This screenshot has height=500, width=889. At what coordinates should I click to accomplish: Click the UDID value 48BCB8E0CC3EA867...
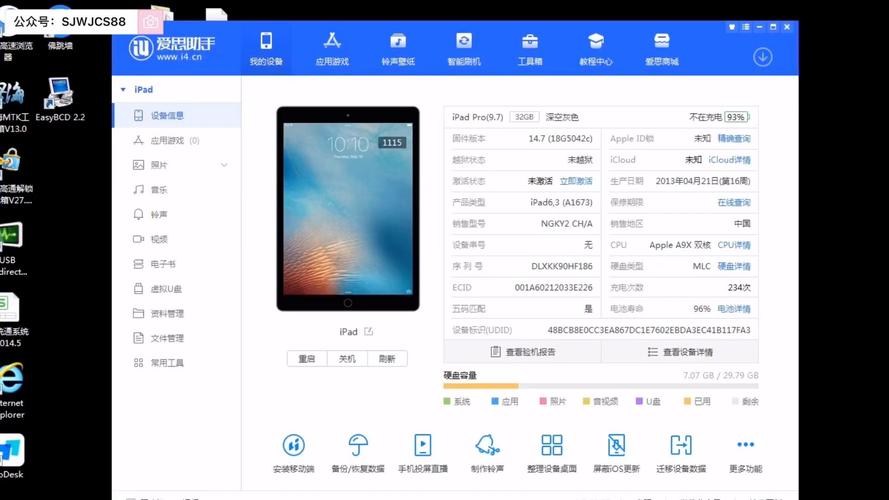649,330
